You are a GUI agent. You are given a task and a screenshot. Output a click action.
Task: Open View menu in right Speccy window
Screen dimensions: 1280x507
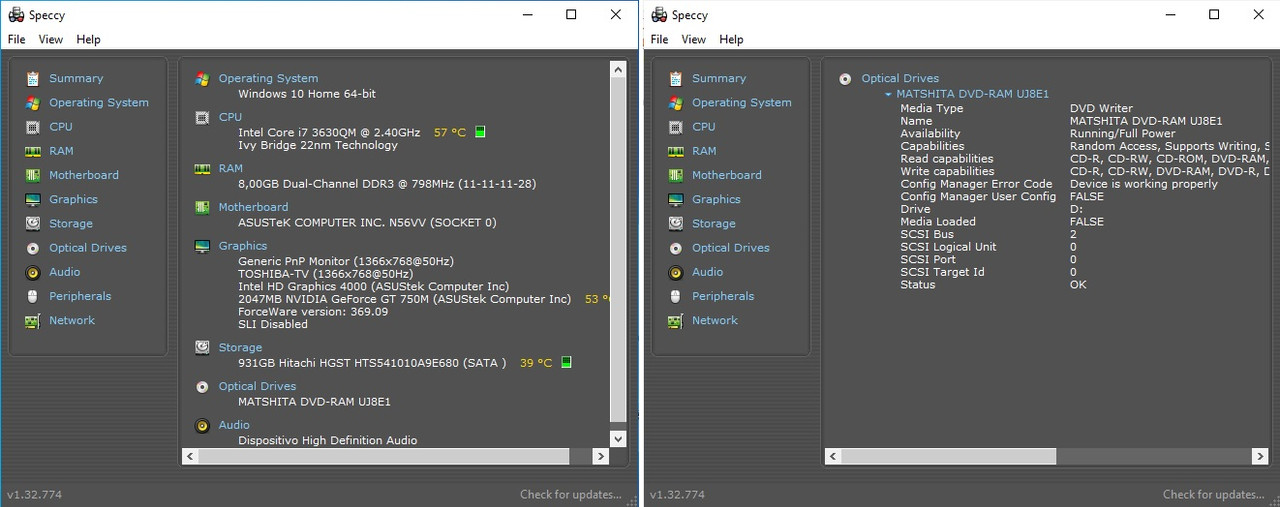[x=694, y=39]
